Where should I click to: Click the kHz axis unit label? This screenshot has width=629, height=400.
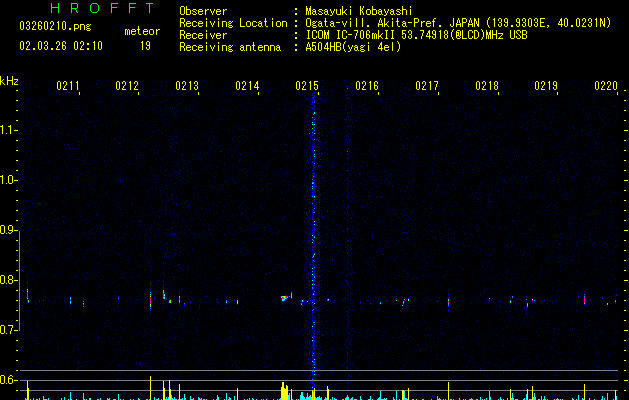click(9, 81)
